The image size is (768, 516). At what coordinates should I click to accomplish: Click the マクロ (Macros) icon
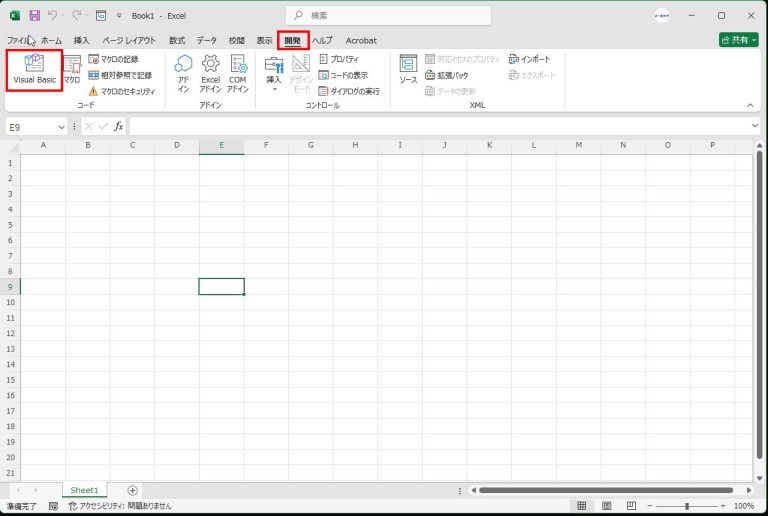[72, 70]
